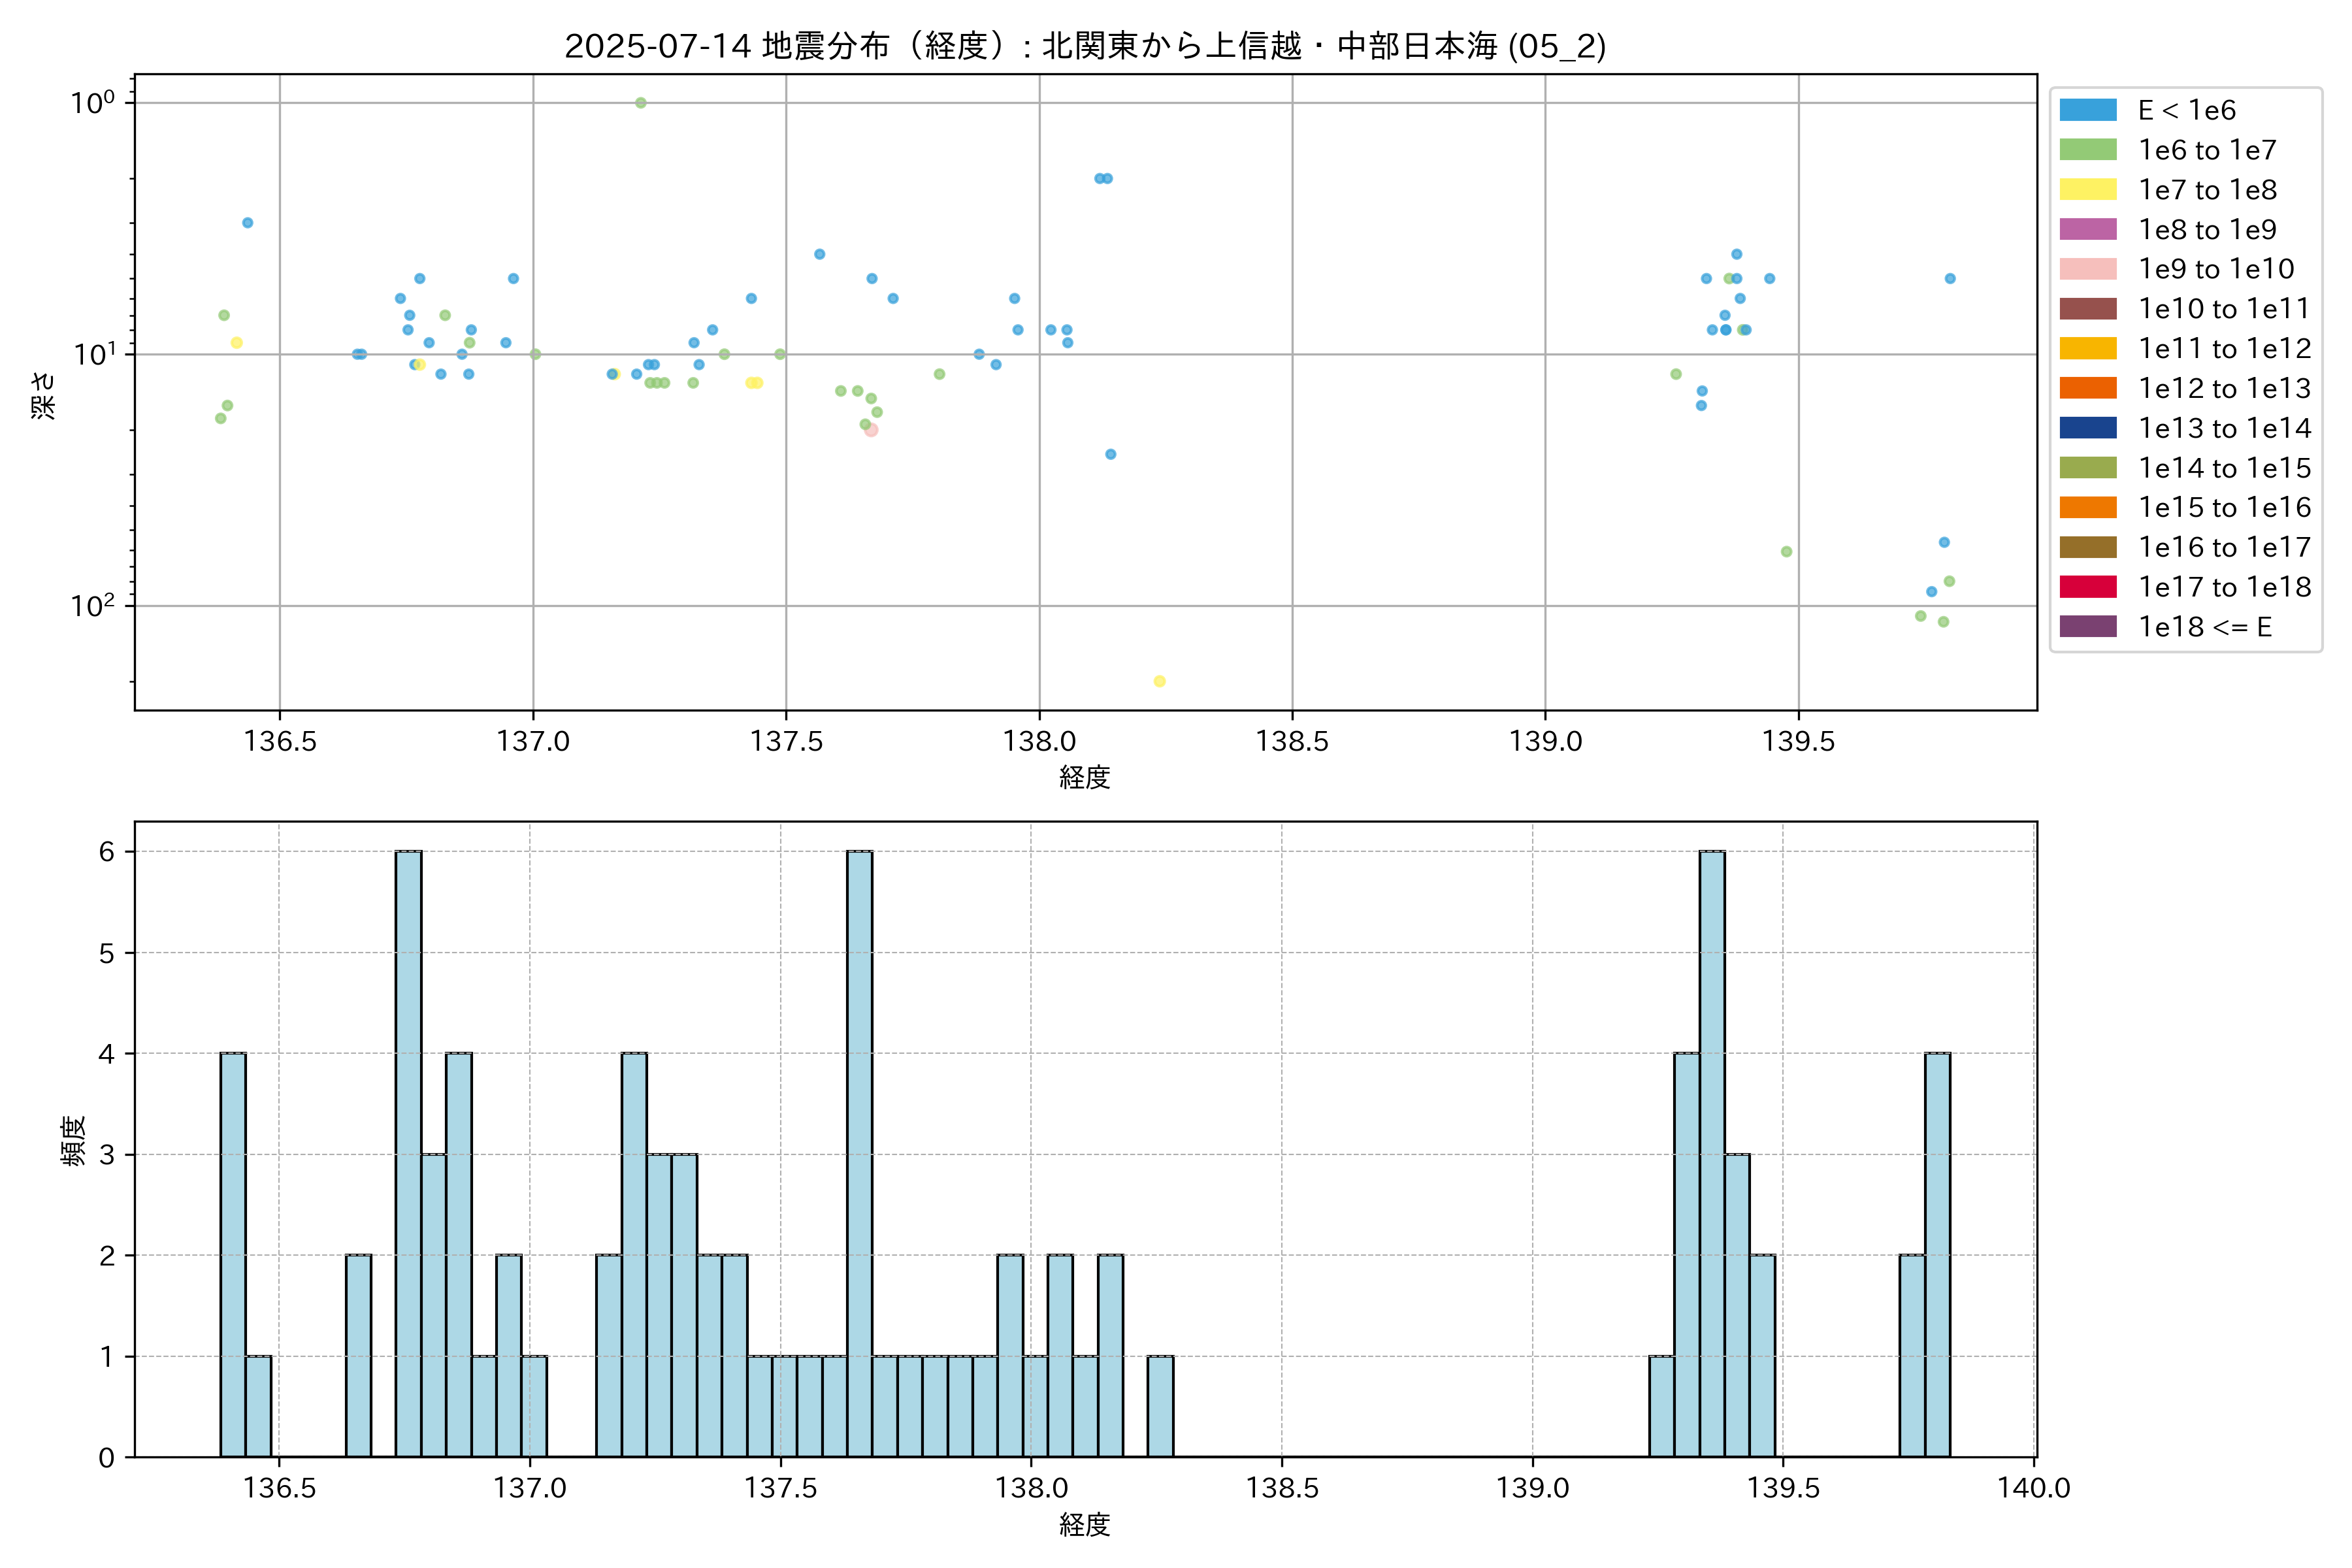Select the navy 1e13 to 1e14 swatch

coord(2087,428)
